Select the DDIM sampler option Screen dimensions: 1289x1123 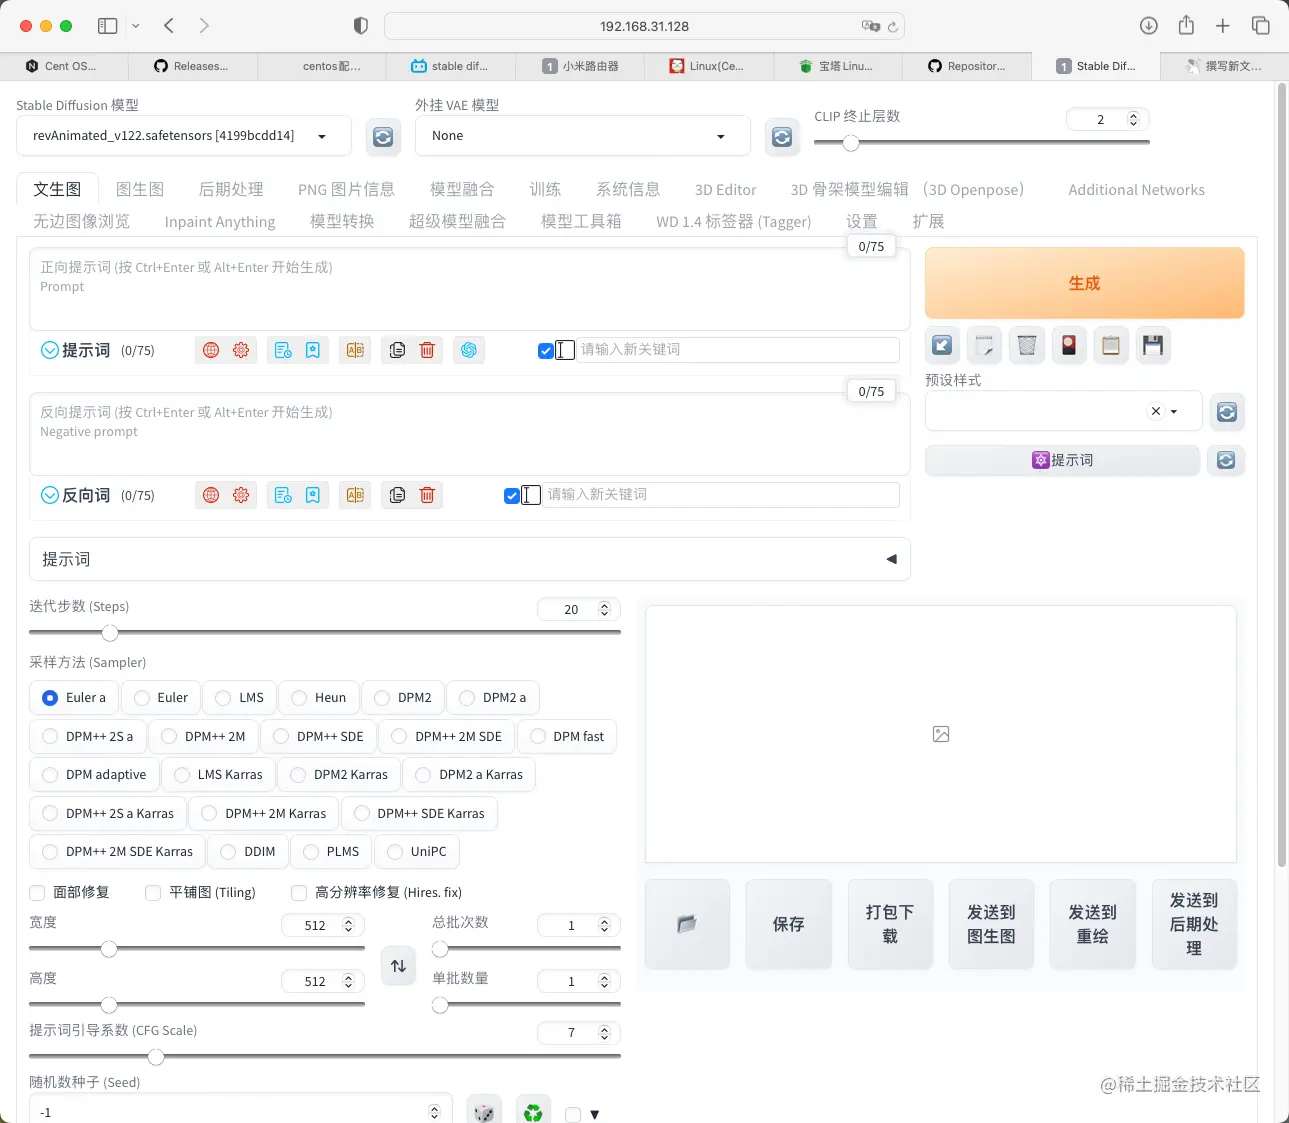[x=248, y=851]
